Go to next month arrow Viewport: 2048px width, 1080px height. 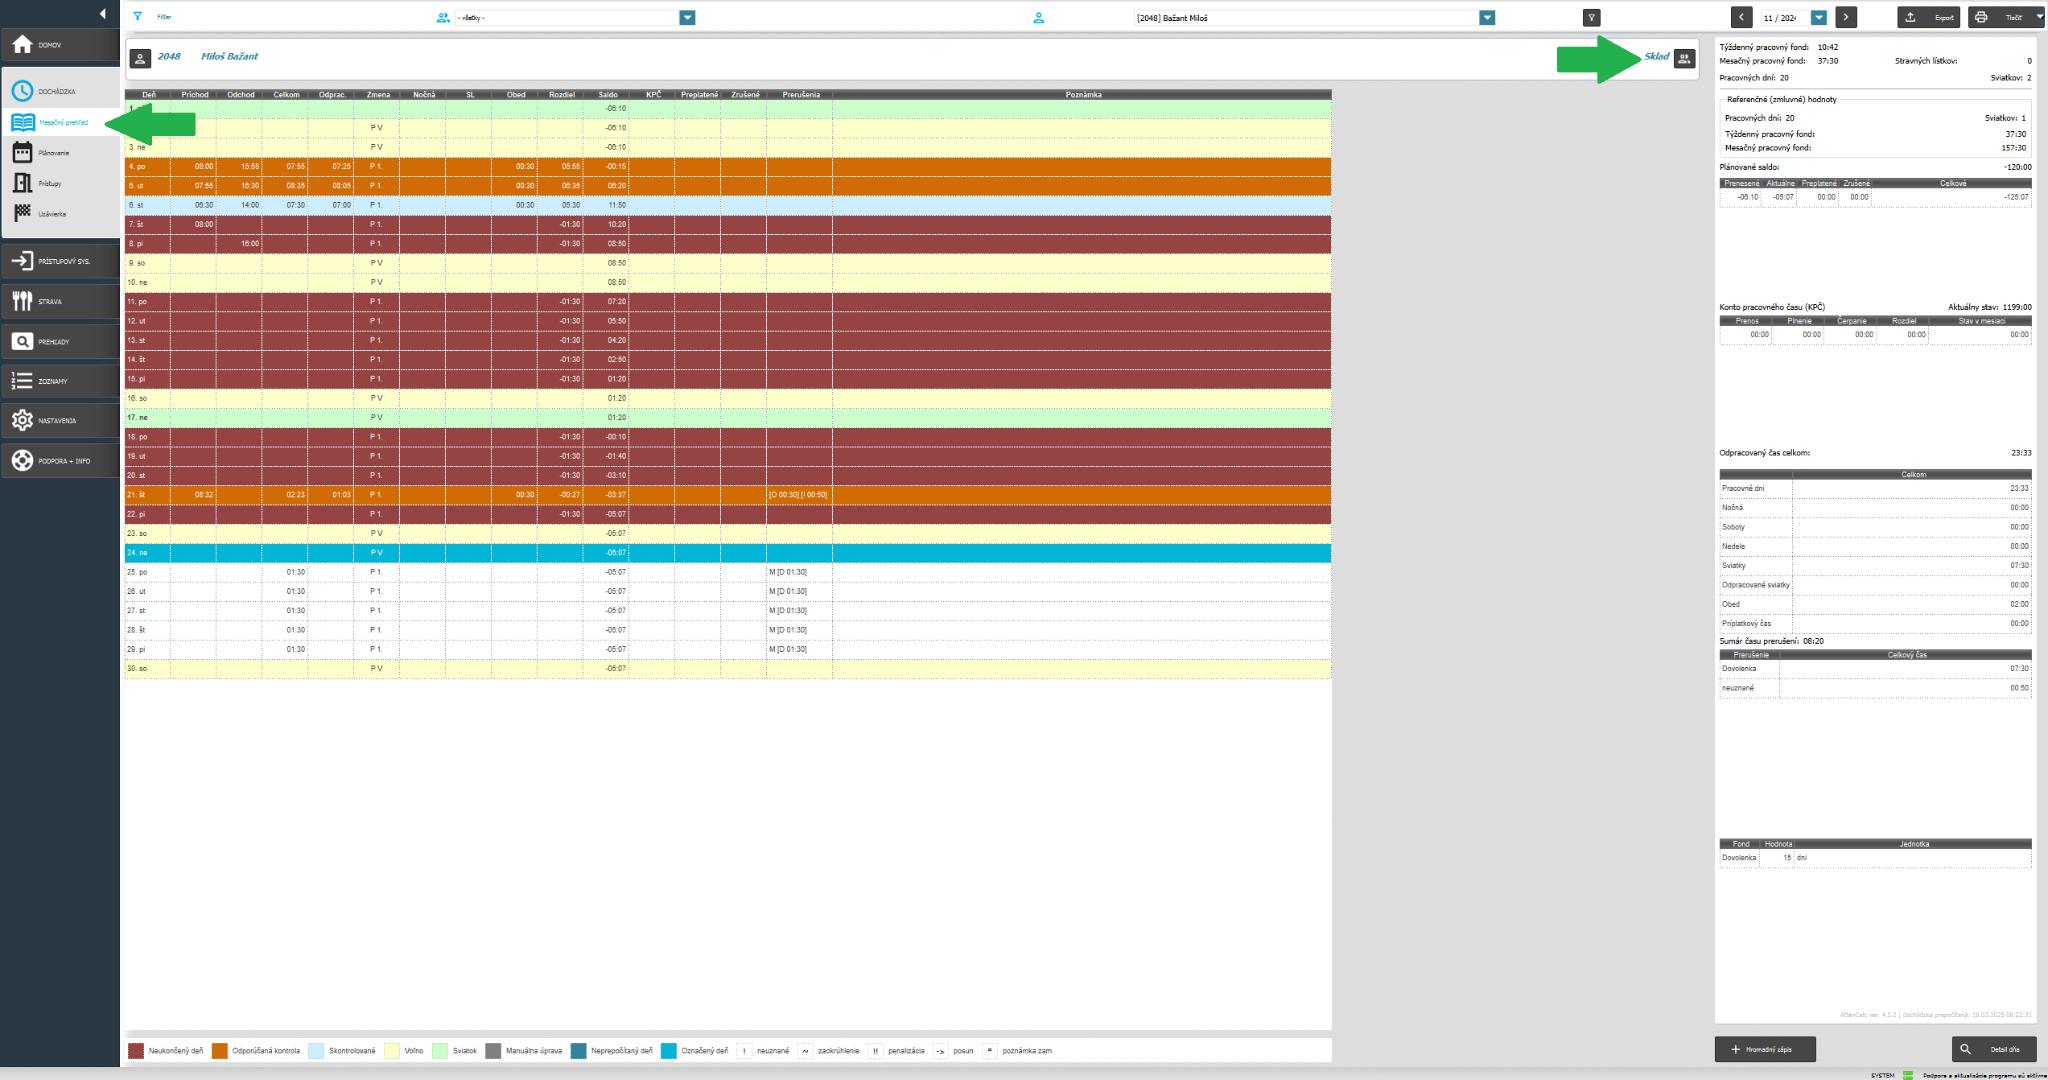1846,17
